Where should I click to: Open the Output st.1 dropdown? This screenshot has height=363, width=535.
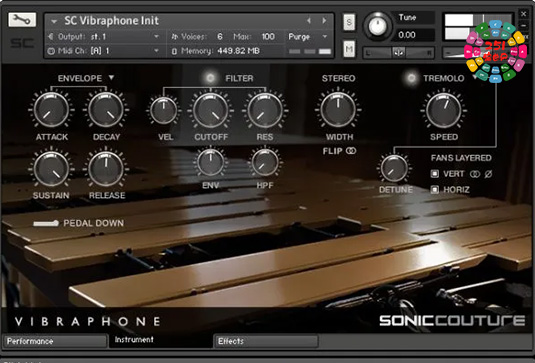coord(157,37)
